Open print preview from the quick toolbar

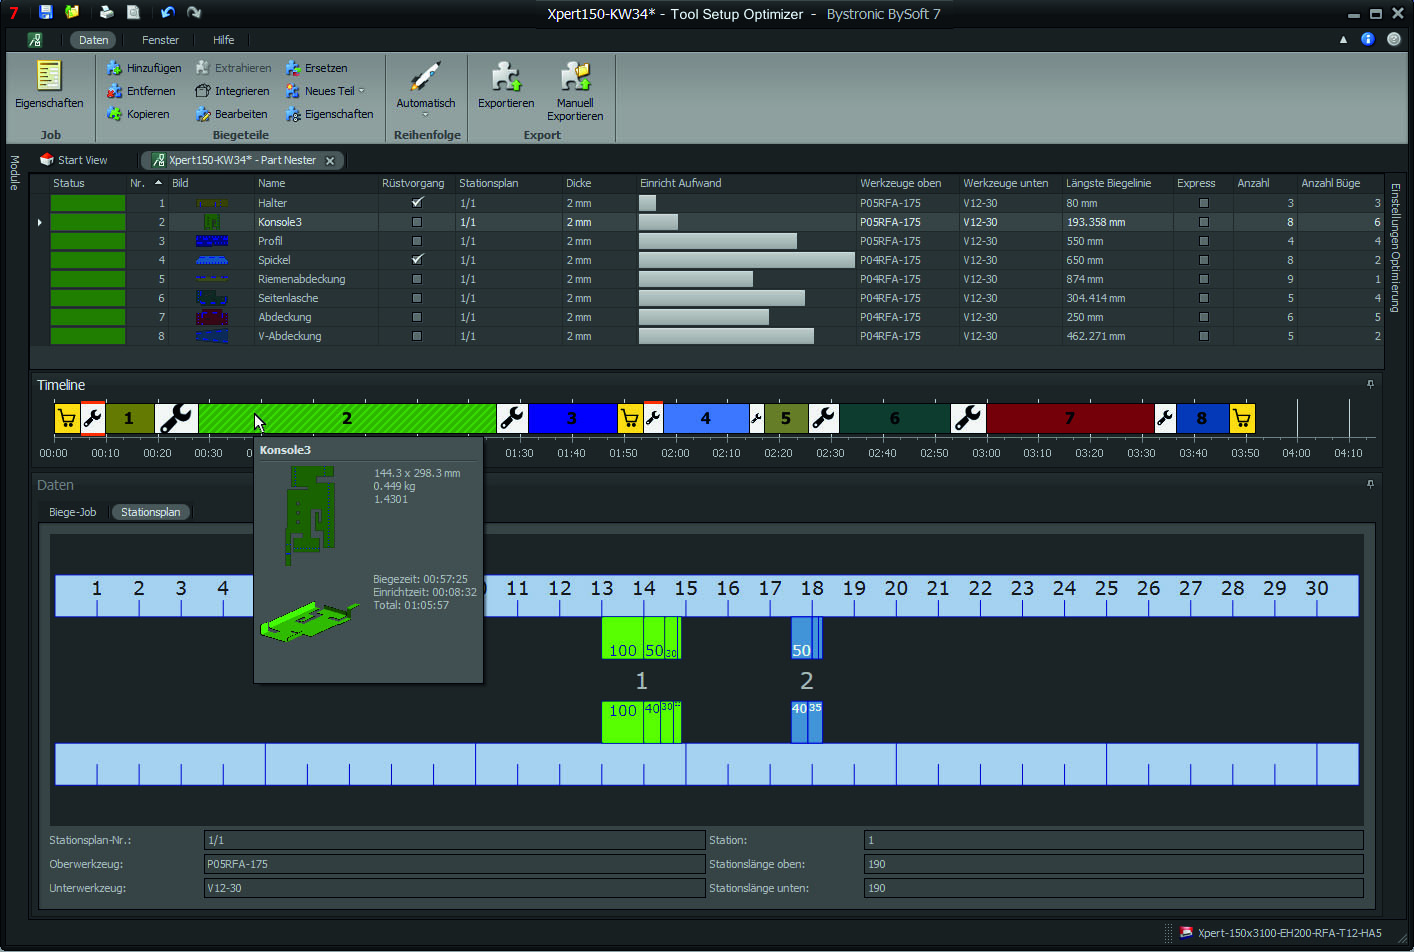tap(133, 12)
